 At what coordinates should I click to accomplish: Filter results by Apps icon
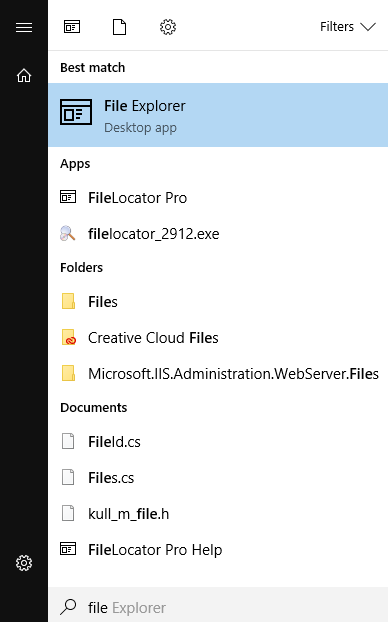pyautogui.click(x=72, y=27)
